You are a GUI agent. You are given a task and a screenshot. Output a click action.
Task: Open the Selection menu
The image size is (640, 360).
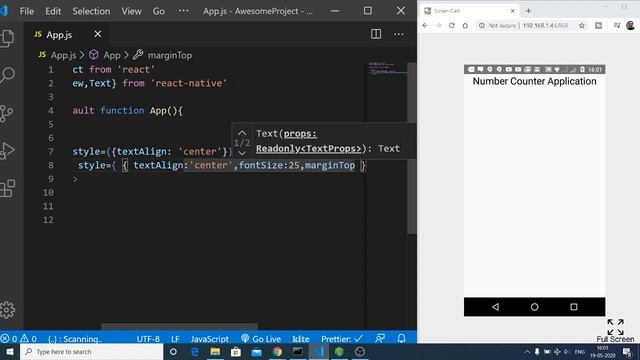coord(91,11)
